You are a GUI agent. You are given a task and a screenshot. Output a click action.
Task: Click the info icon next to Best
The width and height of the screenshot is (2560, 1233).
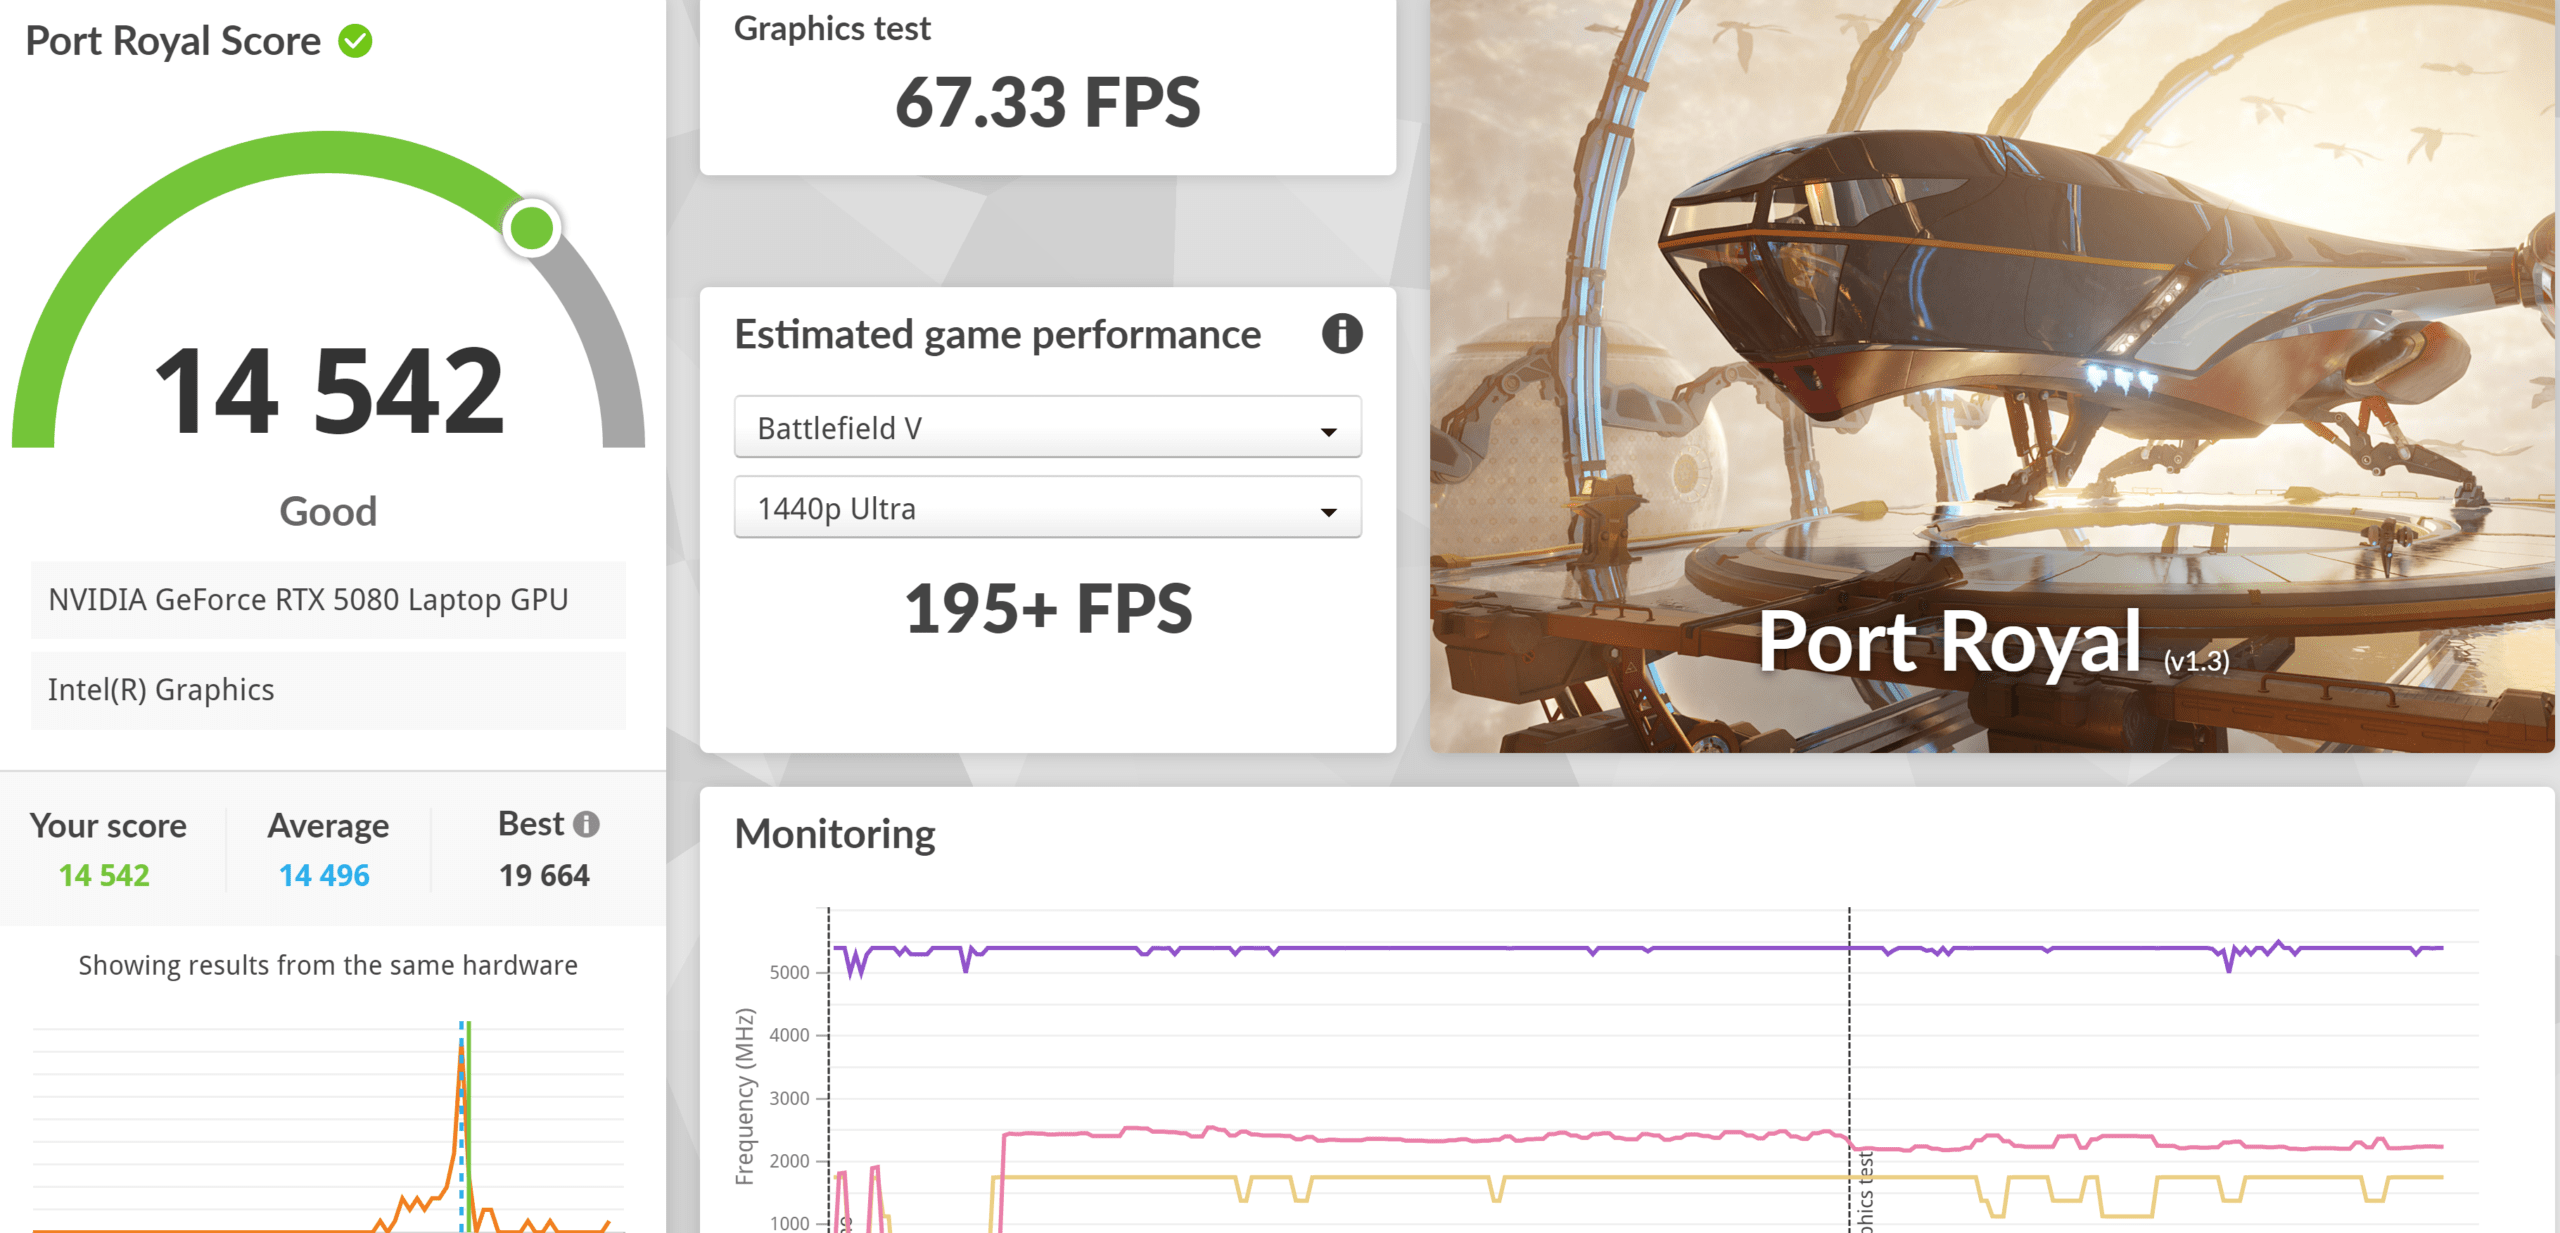[586, 824]
